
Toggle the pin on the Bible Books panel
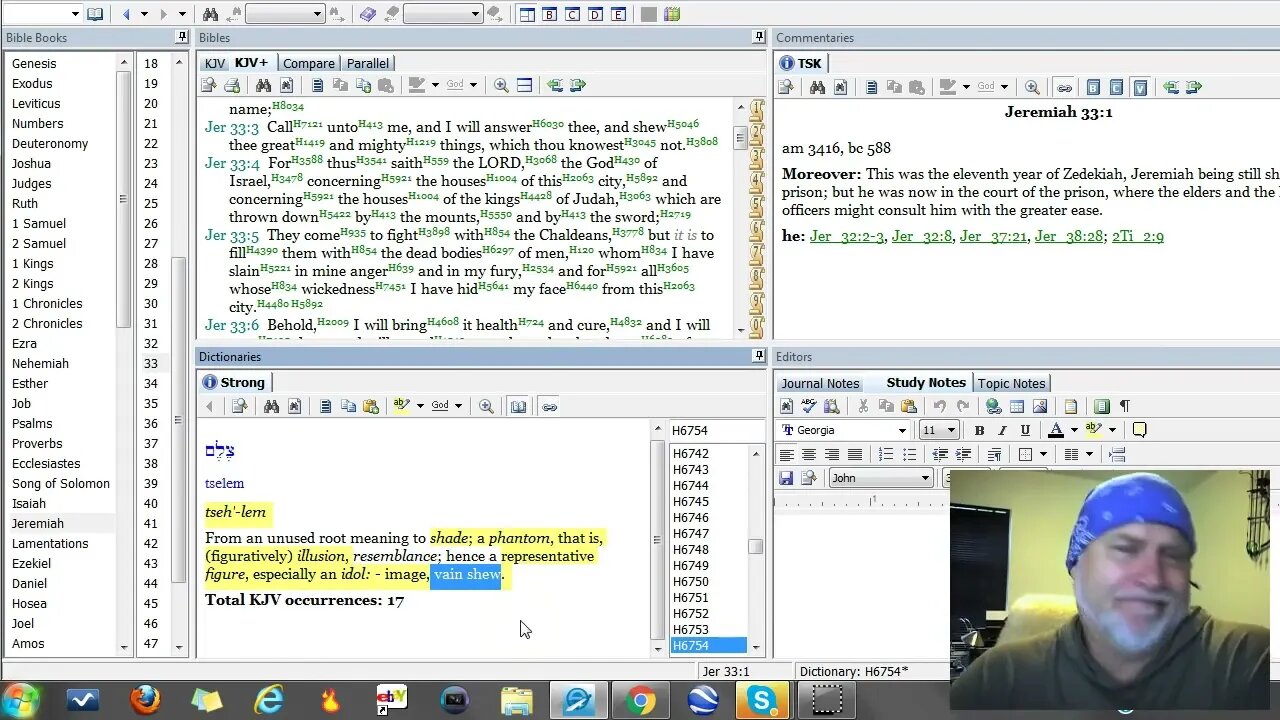[x=182, y=37]
